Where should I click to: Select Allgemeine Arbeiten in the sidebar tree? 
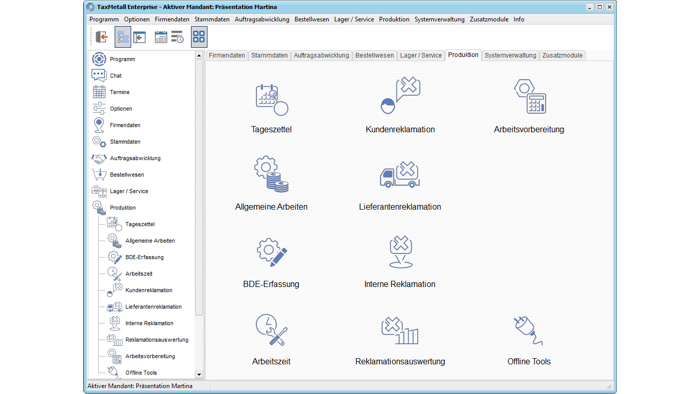[150, 241]
